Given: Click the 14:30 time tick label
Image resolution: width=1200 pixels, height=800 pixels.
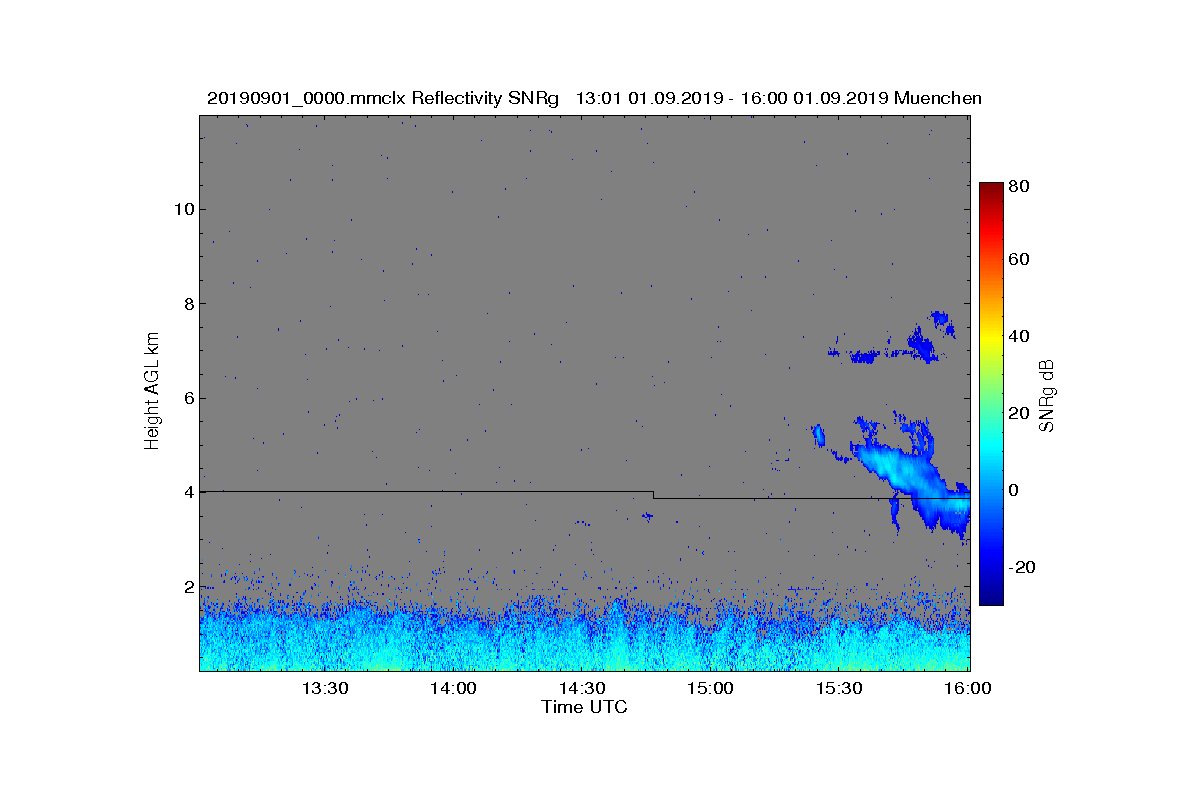Looking at the screenshot, I should coord(583,688).
